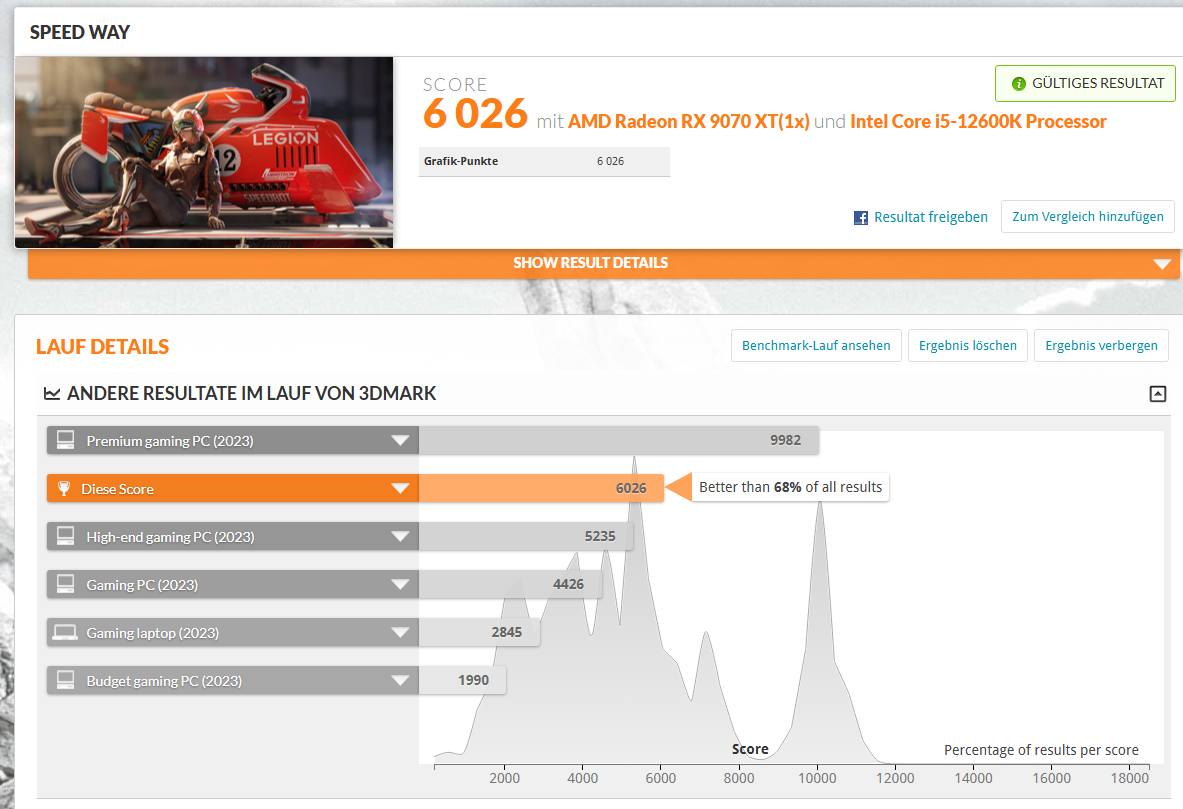Viewport: 1183px width, 809px height.
Task: Click the monitor icon for Gaming PC (2023)
Action: 66,584
